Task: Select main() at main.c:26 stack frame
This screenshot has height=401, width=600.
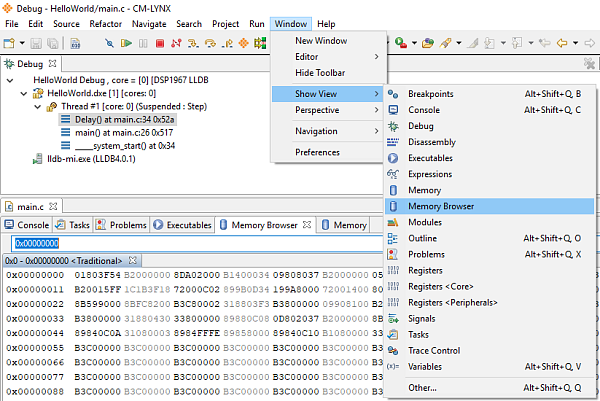Action: (117, 133)
